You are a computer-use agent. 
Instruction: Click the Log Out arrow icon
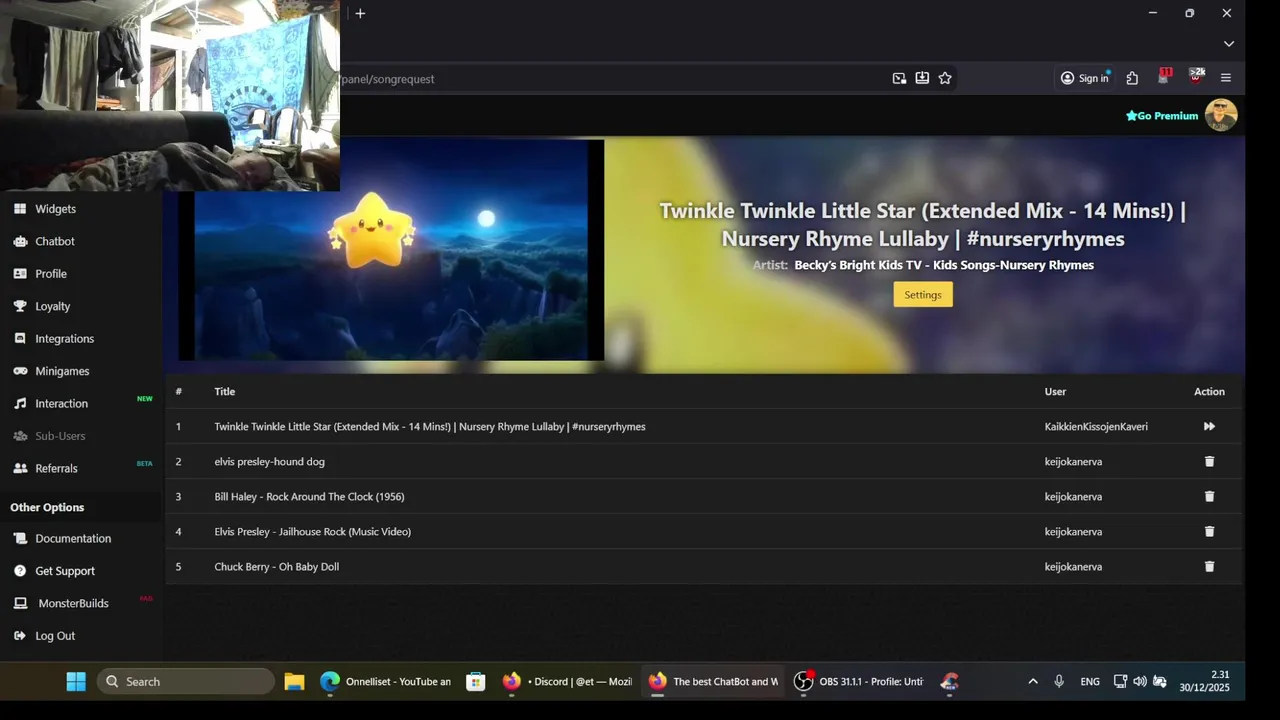tap(20, 636)
